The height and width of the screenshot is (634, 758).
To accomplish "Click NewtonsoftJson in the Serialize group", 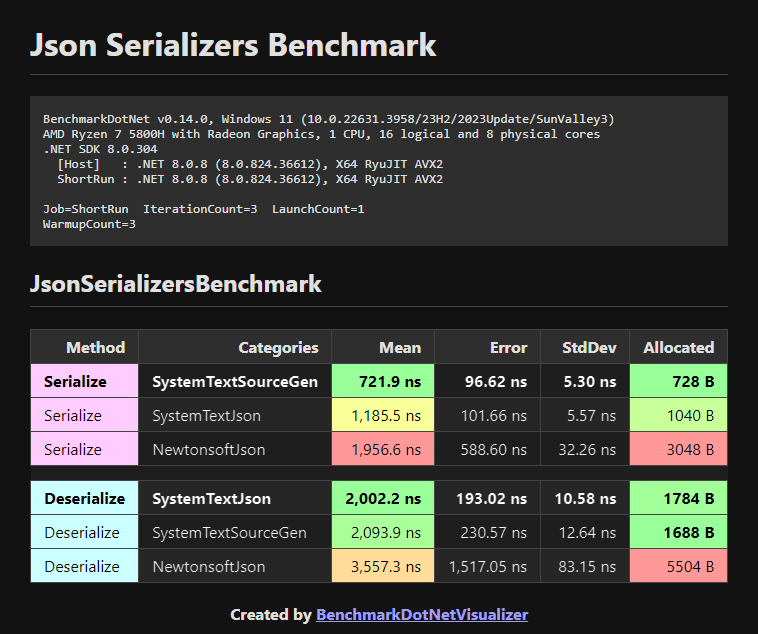I will (235, 449).
